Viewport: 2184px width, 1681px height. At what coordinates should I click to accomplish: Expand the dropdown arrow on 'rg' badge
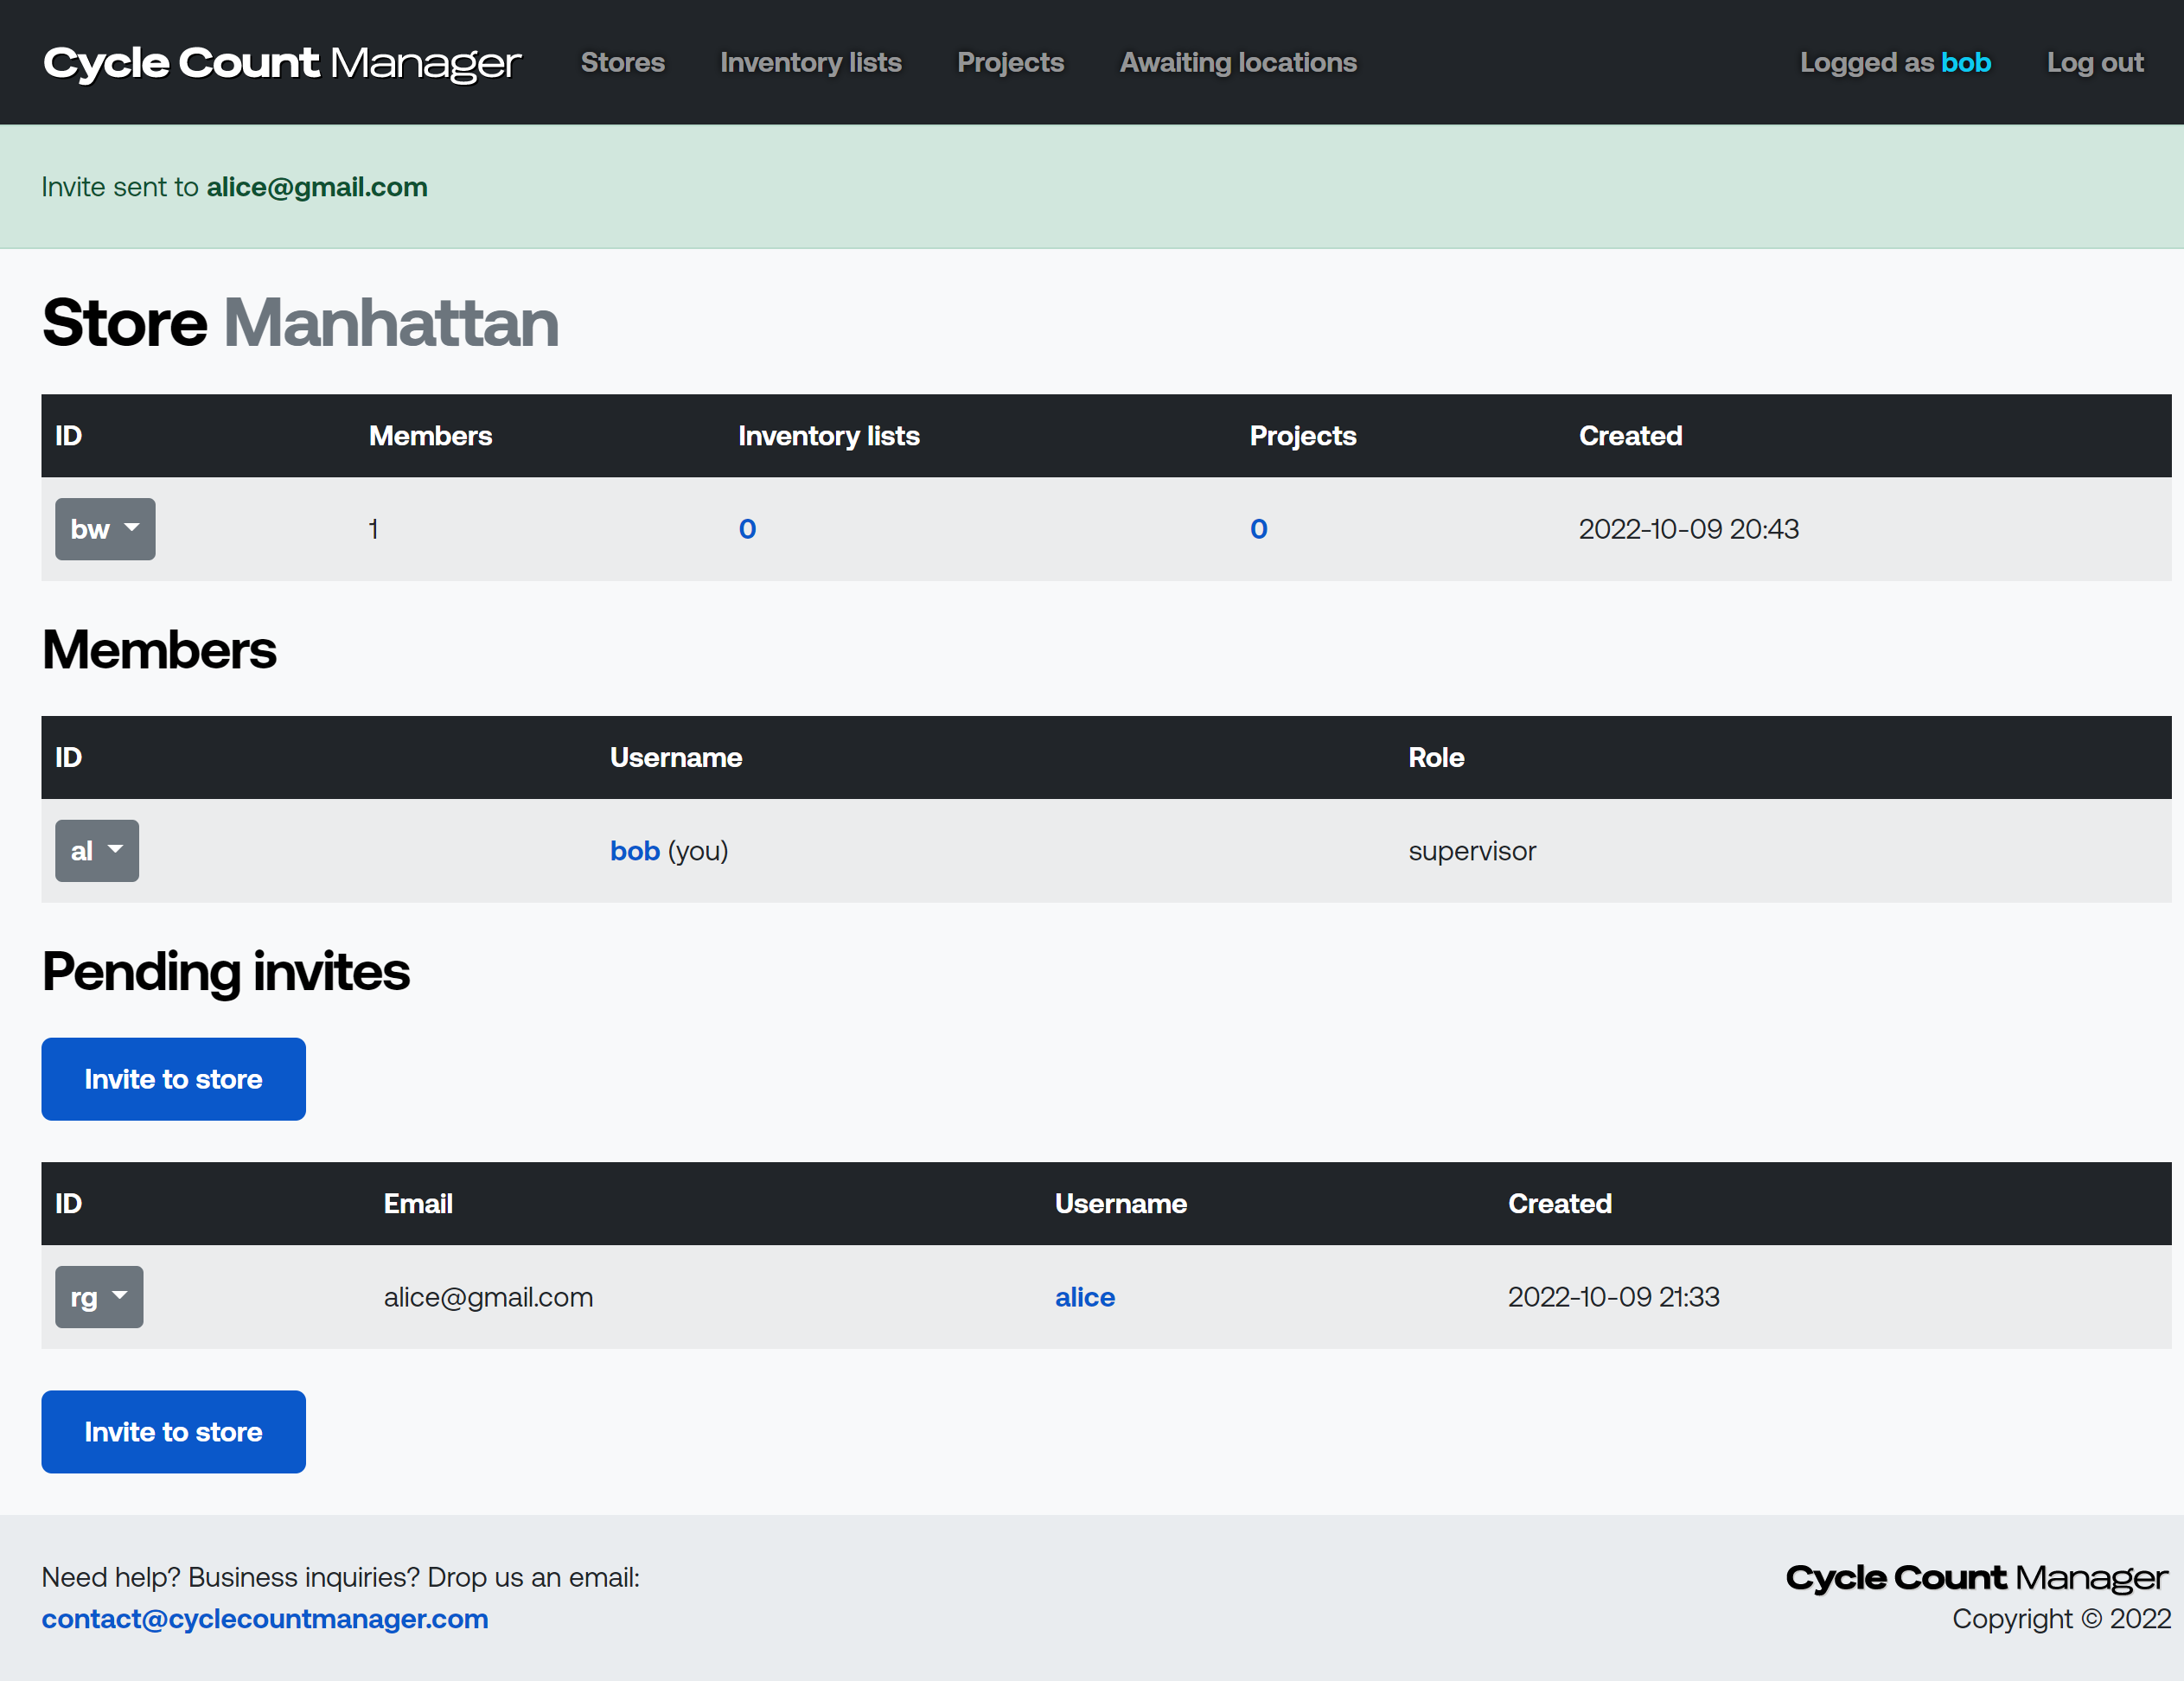point(120,1296)
